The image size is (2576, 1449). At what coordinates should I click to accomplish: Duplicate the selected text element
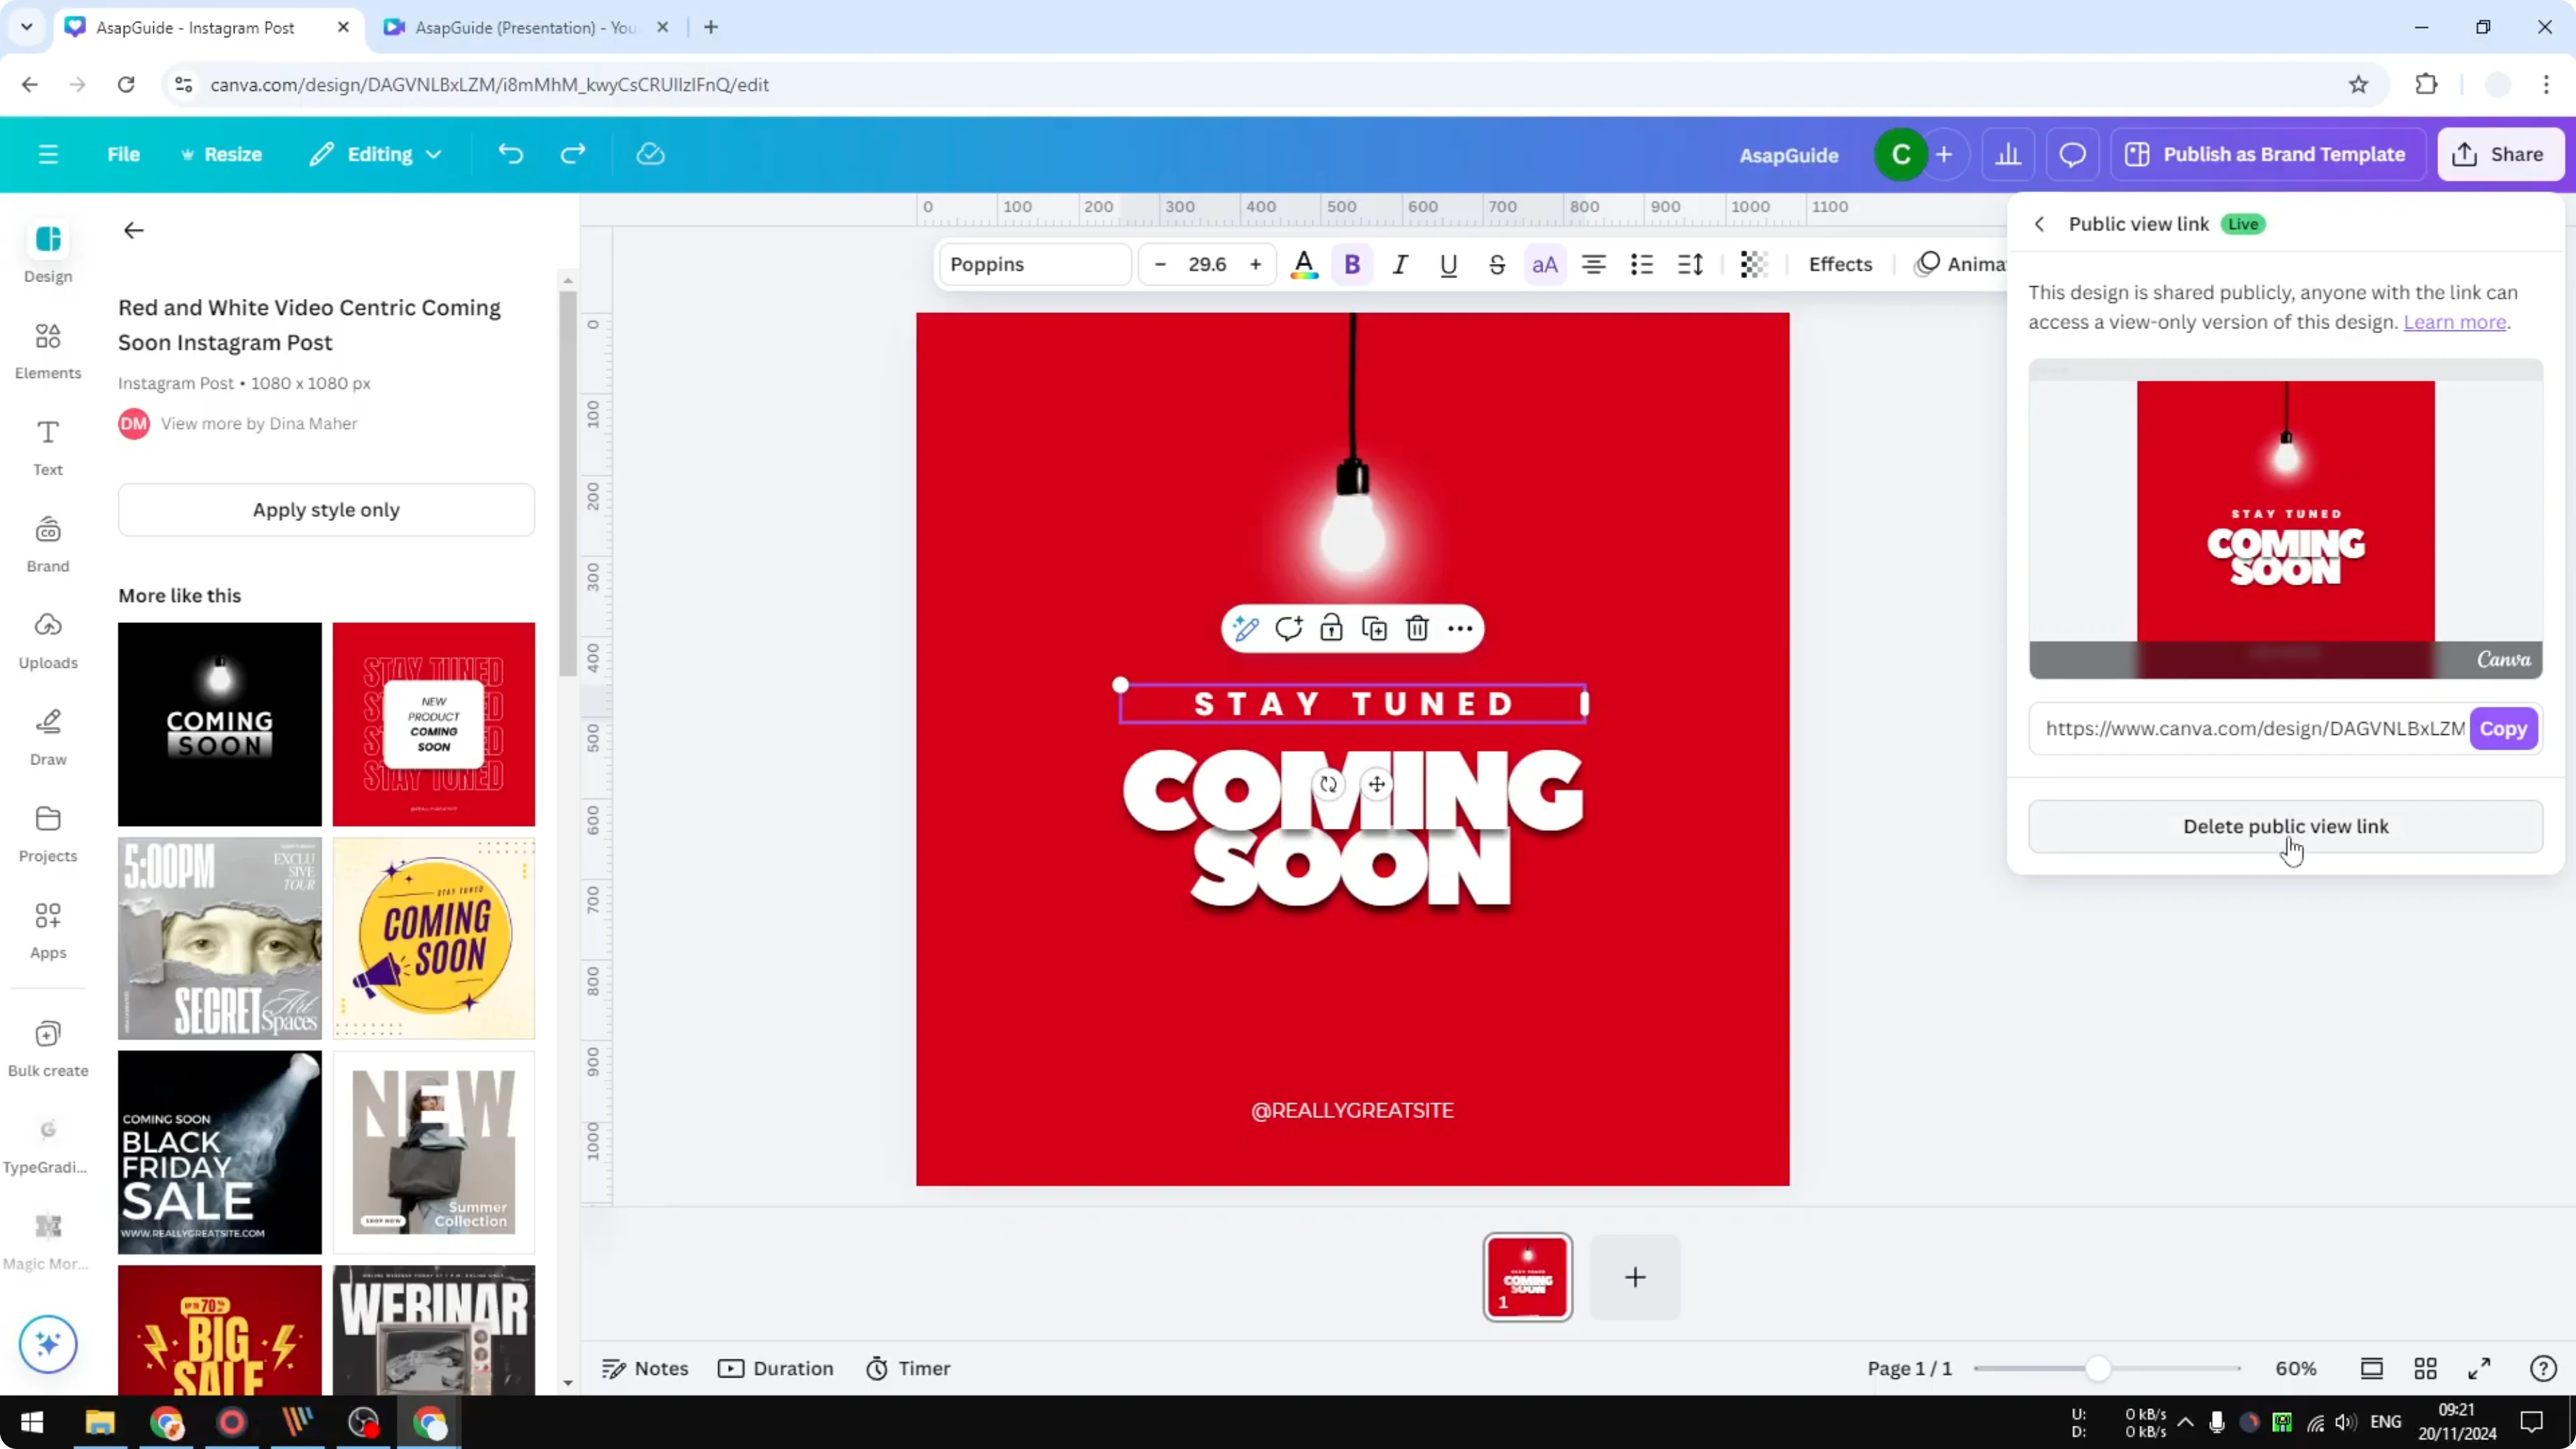tap(1375, 628)
